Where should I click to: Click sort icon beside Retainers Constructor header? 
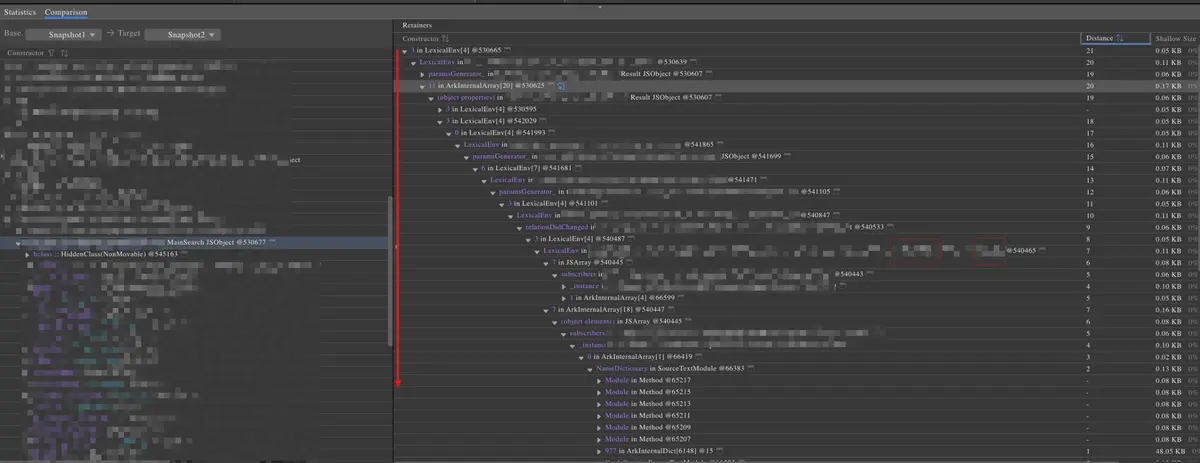click(x=446, y=38)
